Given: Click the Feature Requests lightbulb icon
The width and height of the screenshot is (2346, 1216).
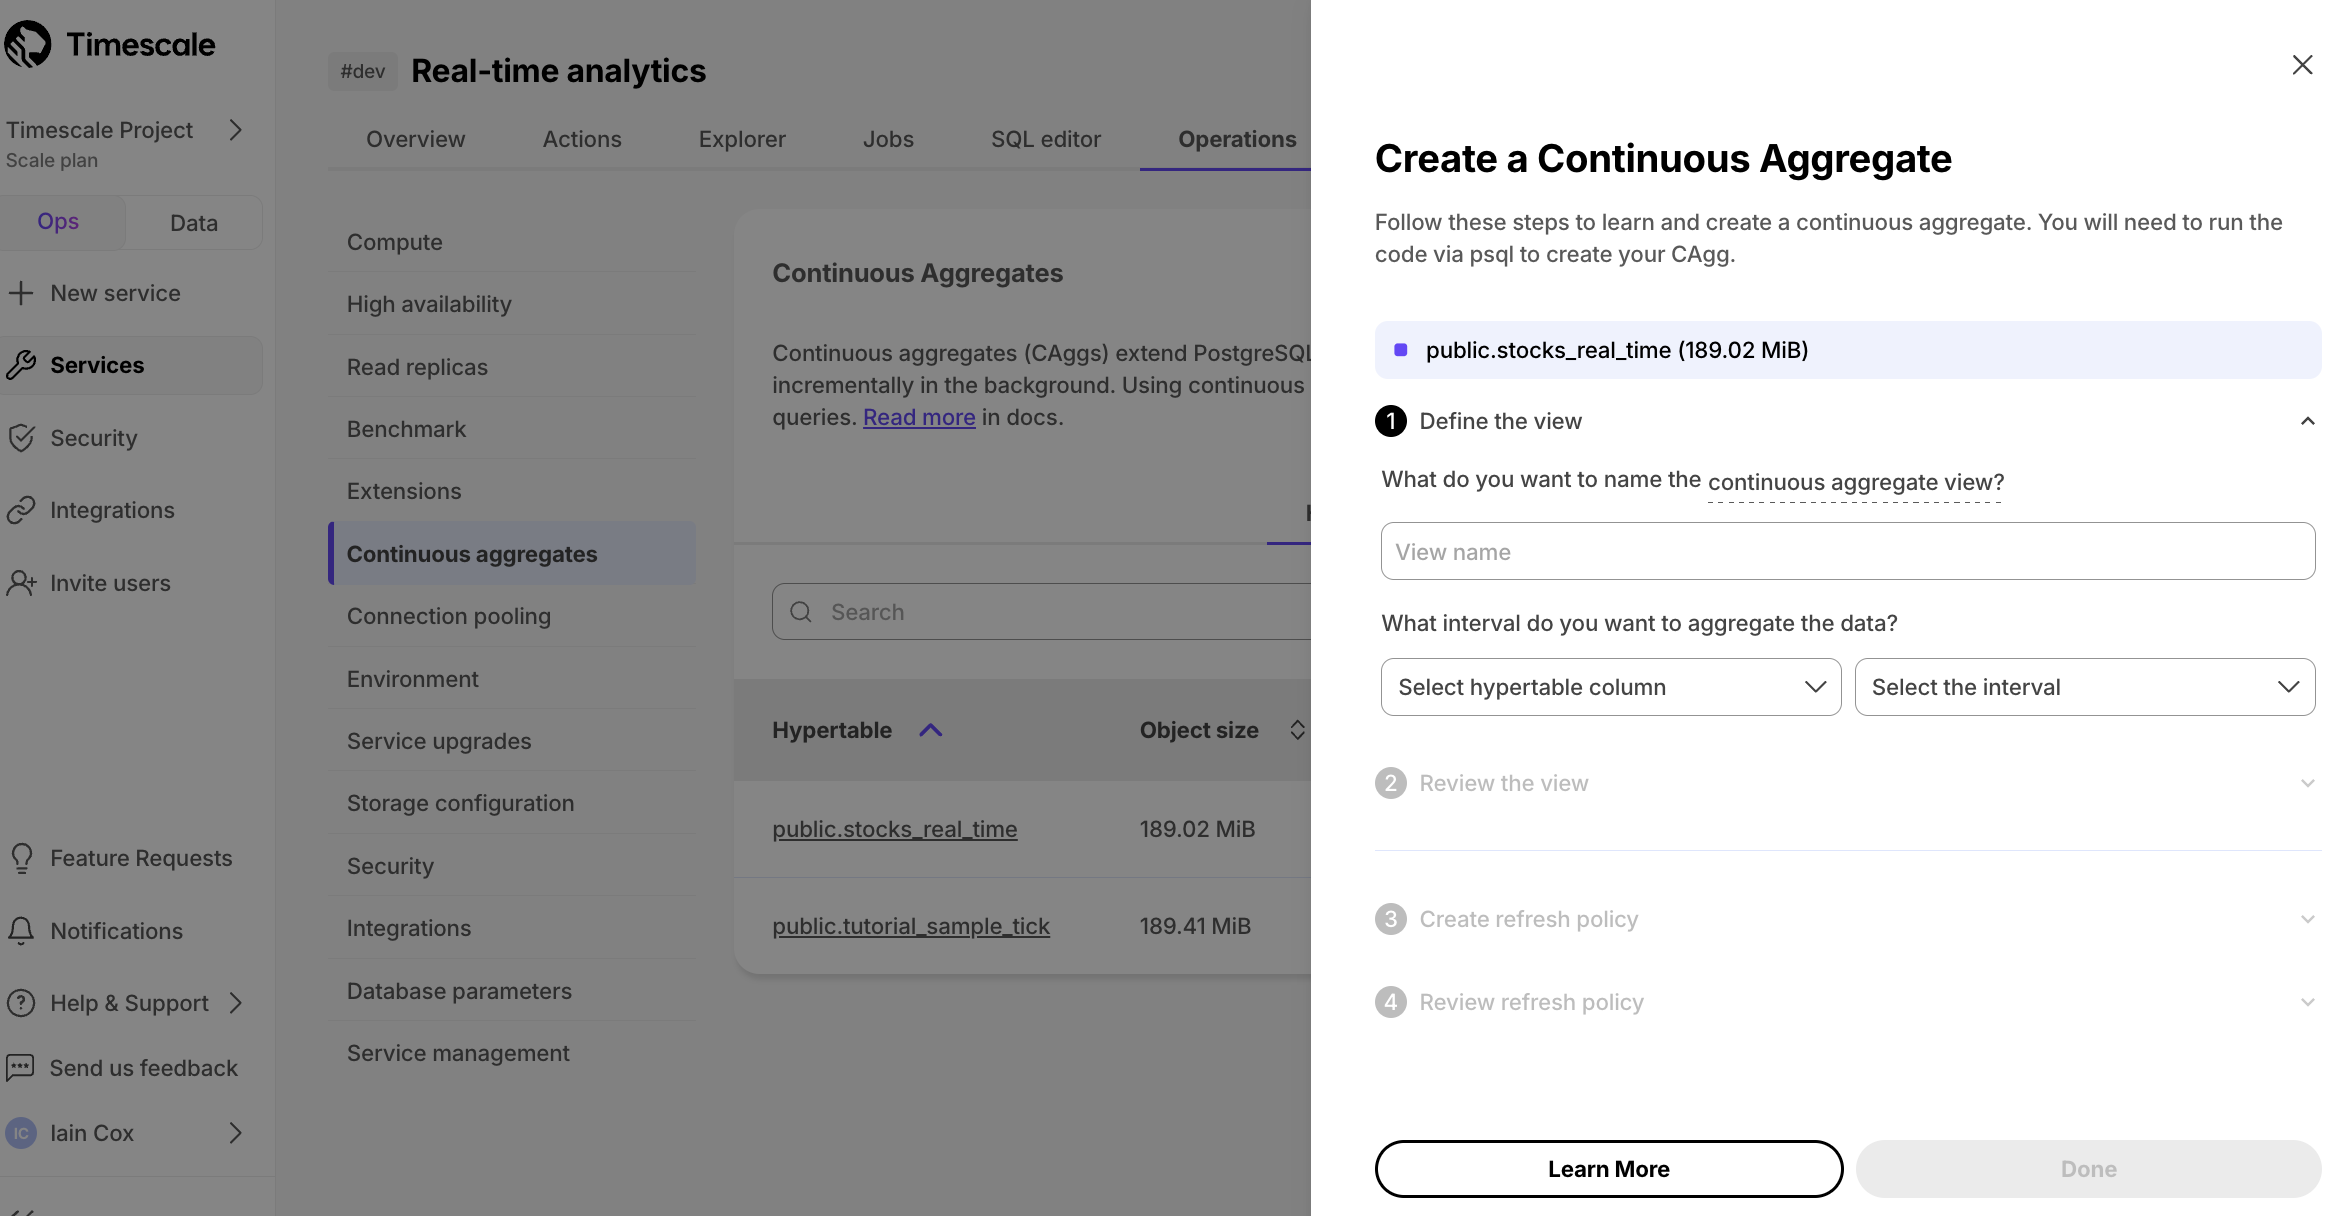Looking at the screenshot, I should click(x=21, y=858).
